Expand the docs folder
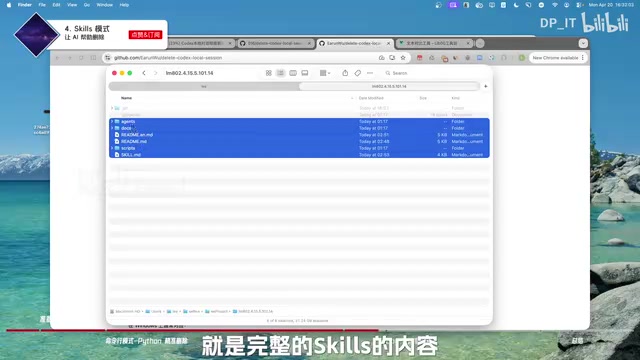The width and height of the screenshot is (640, 360). click(x=112, y=128)
